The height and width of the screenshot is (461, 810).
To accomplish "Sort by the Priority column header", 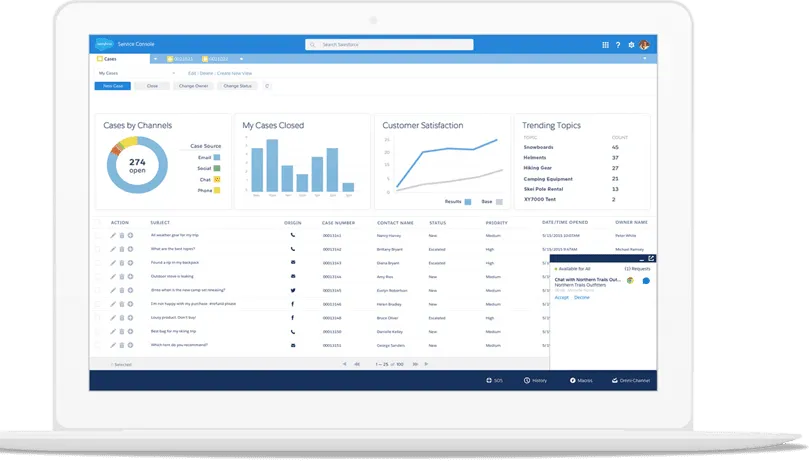I will point(496,223).
